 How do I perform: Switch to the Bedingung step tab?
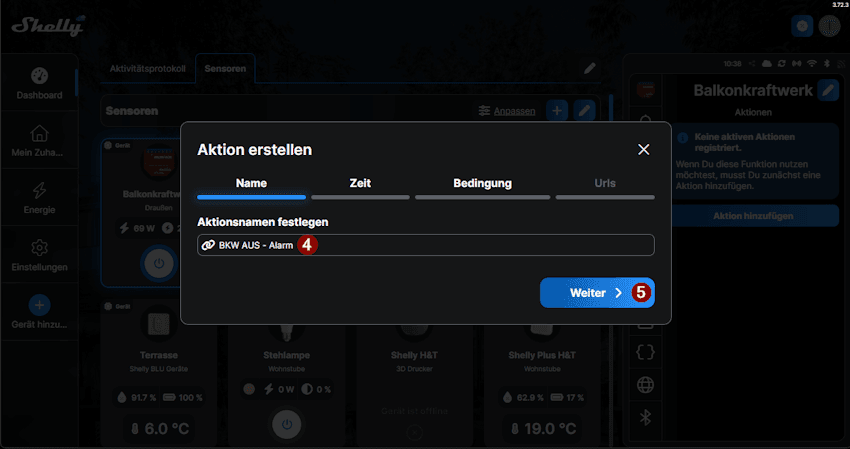(x=482, y=187)
